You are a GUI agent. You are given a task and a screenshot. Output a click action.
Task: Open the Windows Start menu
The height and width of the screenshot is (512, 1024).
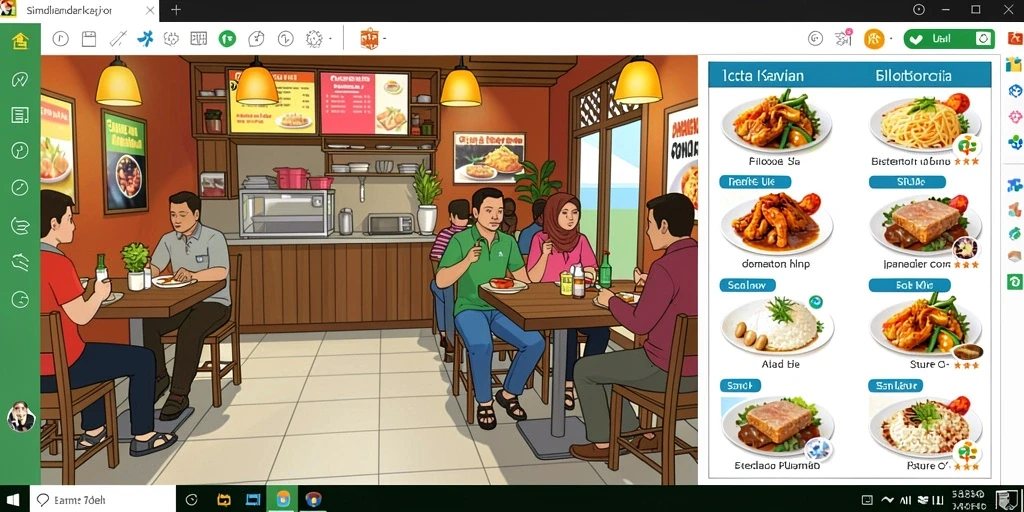(x=14, y=500)
